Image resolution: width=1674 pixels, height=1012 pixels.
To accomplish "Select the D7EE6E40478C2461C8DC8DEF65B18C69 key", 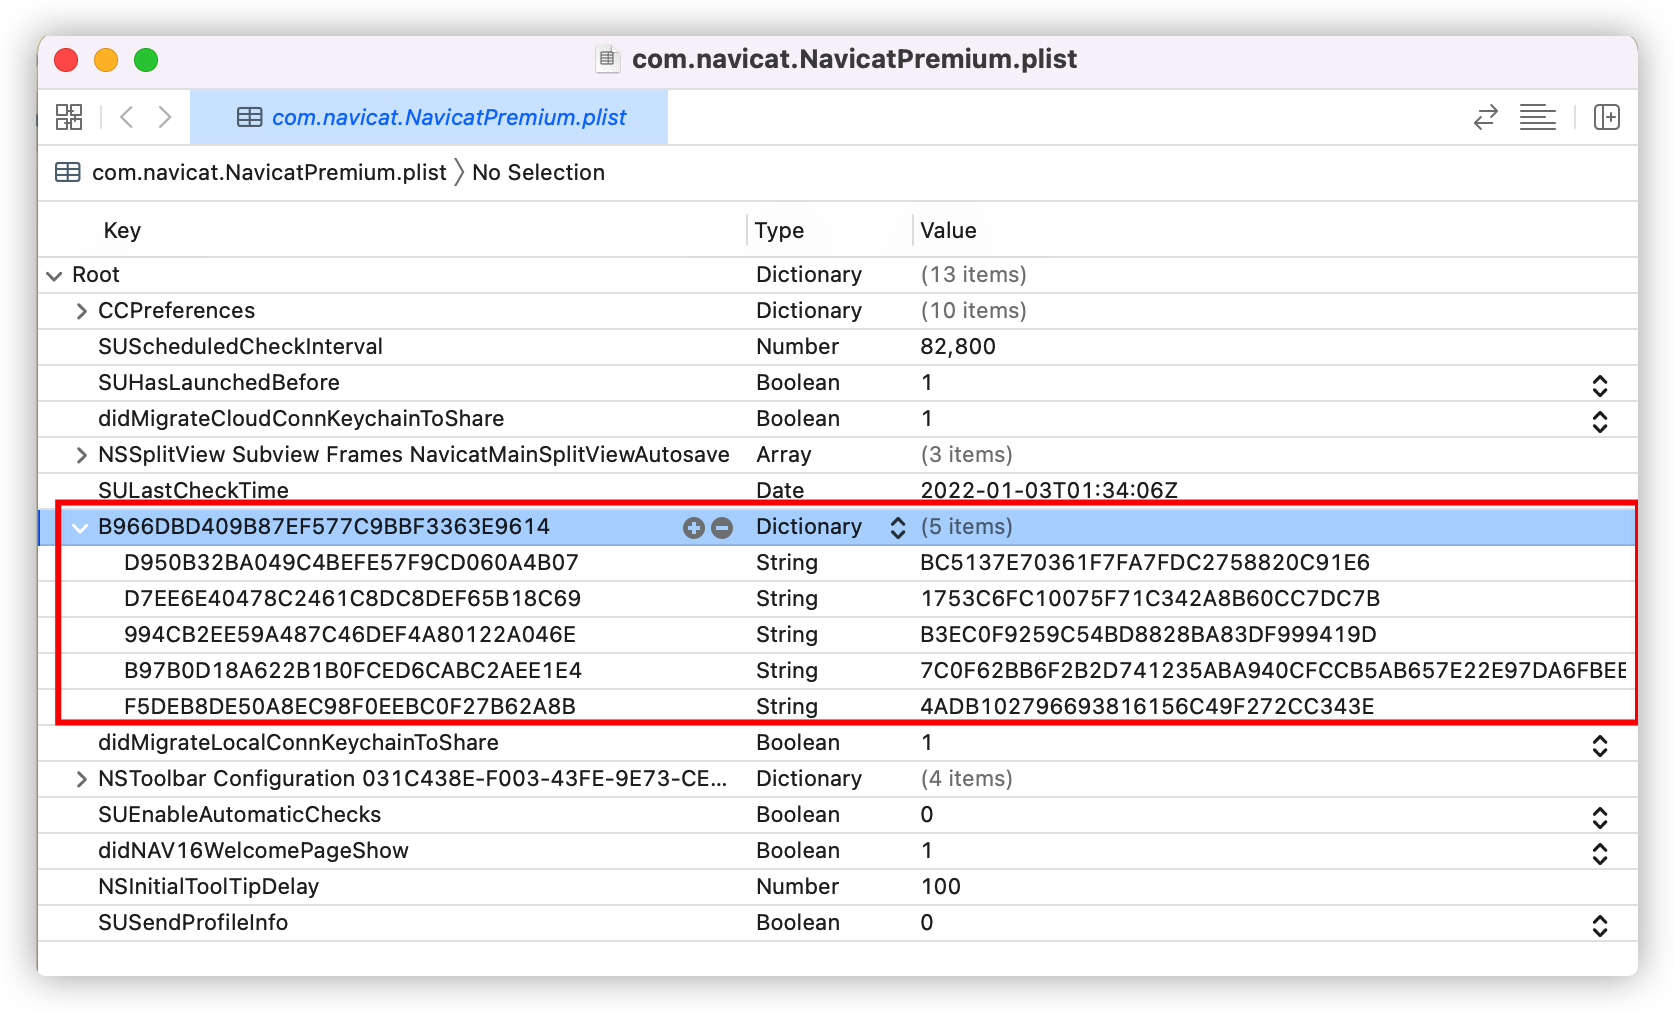I will pyautogui.click(x=352, y=598).
